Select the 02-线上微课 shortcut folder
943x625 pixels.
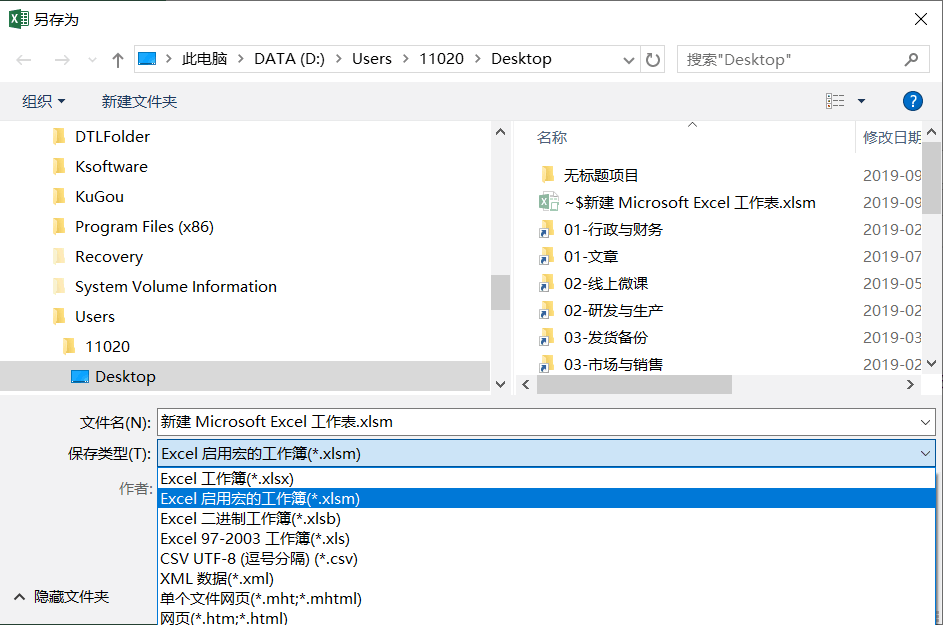(x=606, y=284)
